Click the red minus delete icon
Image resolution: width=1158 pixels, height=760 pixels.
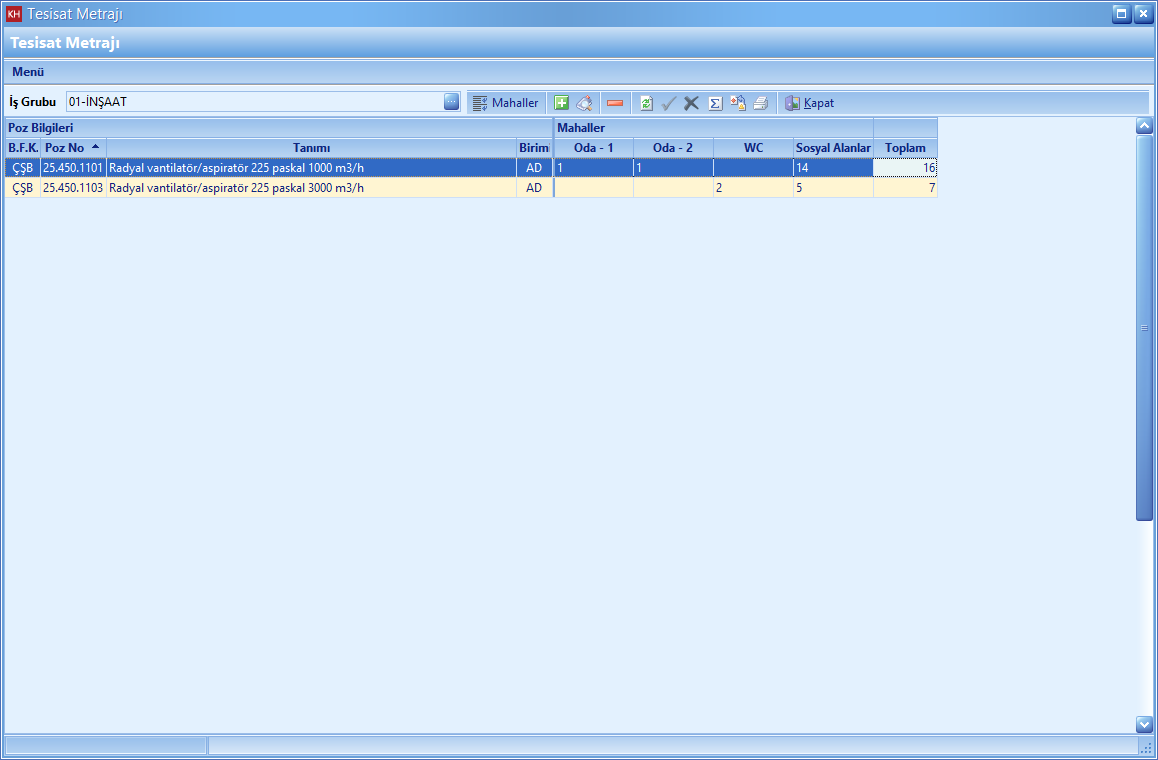click(615, 103)
